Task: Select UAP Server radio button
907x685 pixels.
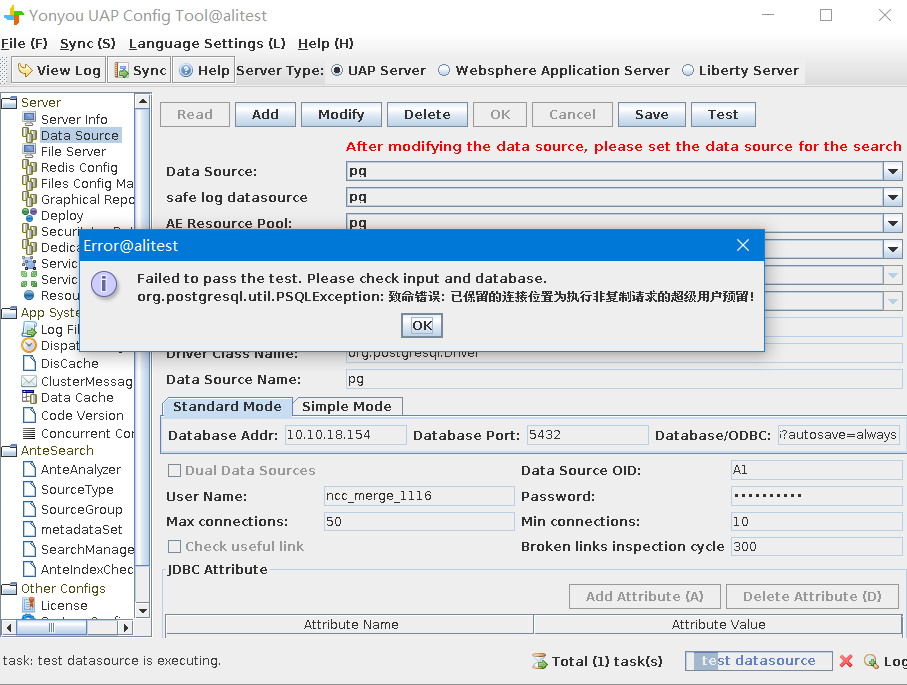Action: 337,71
